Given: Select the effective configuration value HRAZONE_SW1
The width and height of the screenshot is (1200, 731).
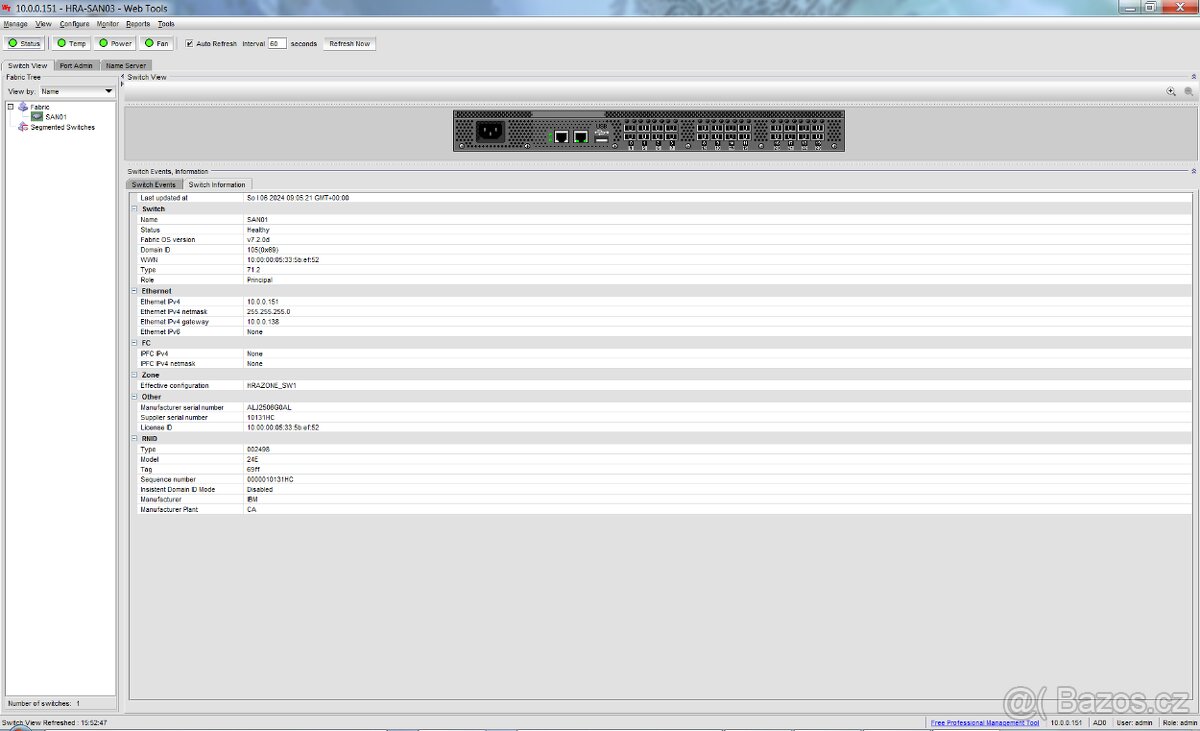Looking at the screenshot, I should (x=272, y=385).
